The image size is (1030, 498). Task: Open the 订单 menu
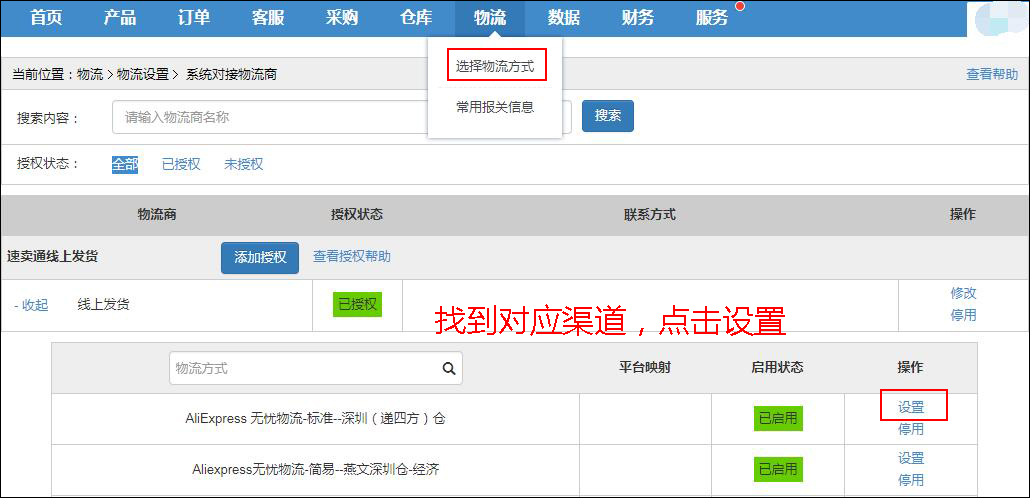pyautogui.click(x=194, y=18)
